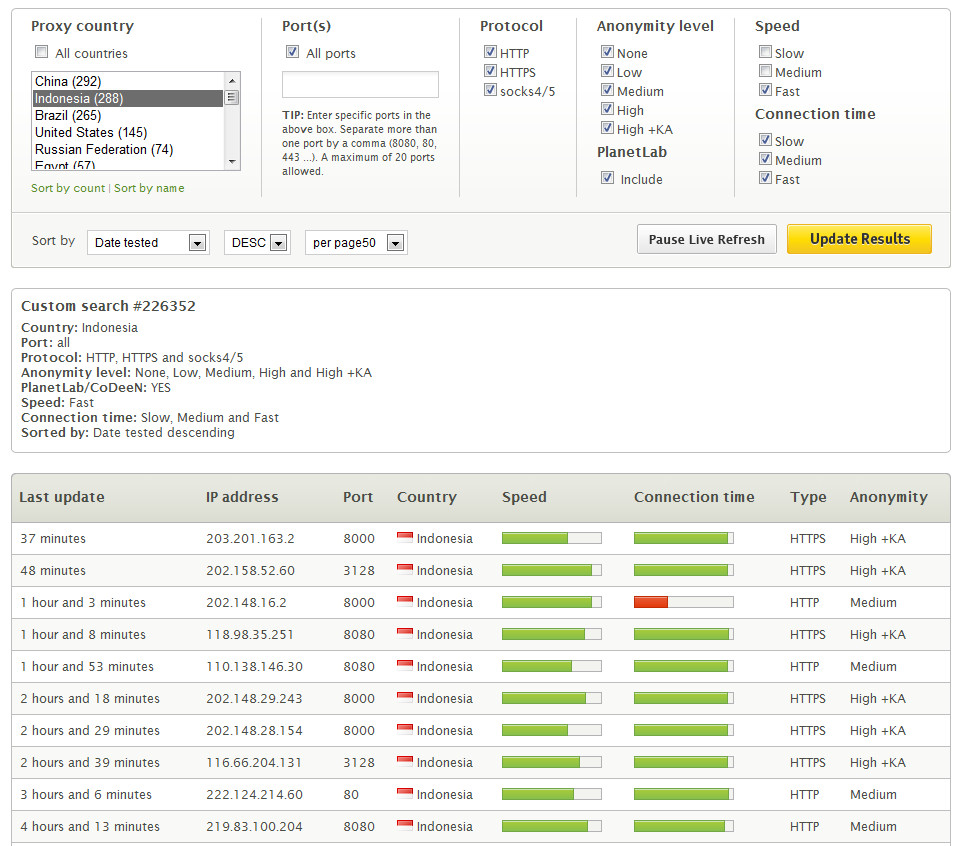
Task: Click the flag icon in 222.124.214.60 row
Action: 405,793
